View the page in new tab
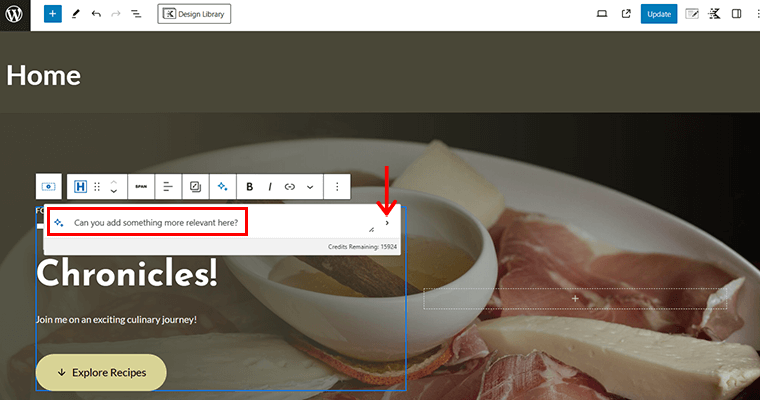This screenshot has width=760, height=400. pos(626,14)
